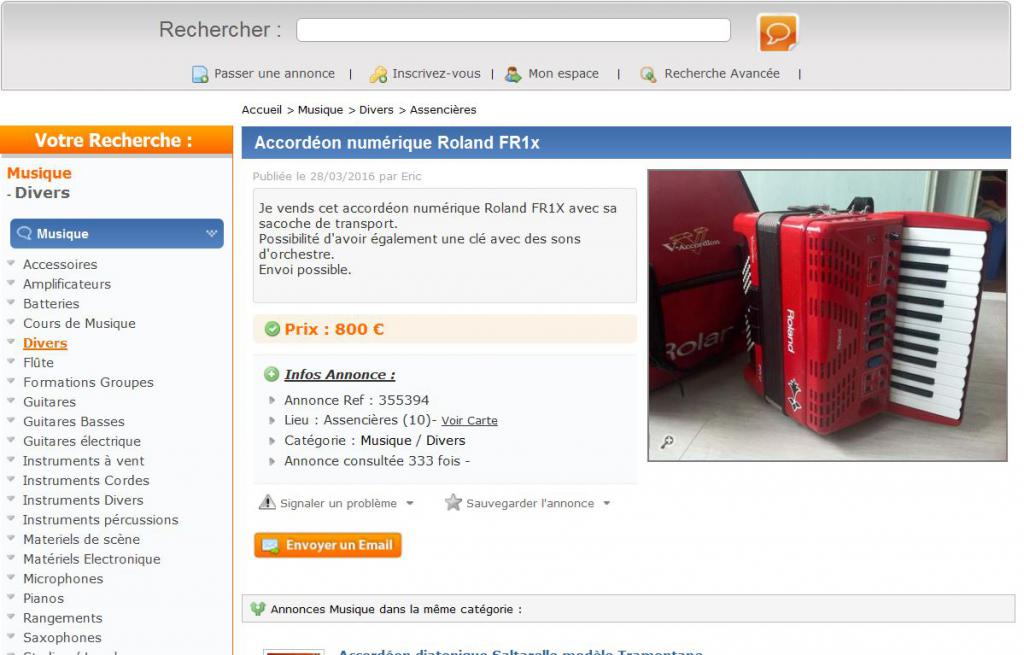Select the Musique breadcrumb item
Image resolution: width=1024 pixels, height=655 pixels.
pyautogui.click(x=320, y=110)
